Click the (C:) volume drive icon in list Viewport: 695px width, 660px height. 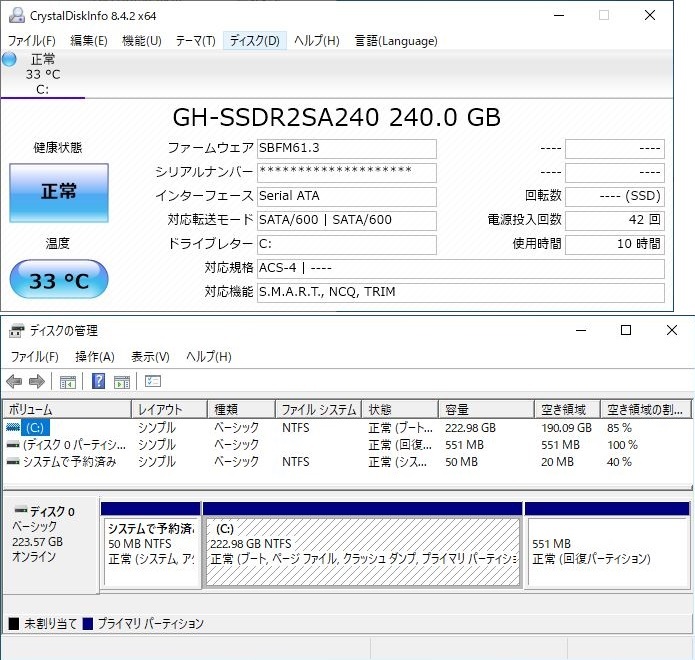pyautogui.click(x=13, y=427)
